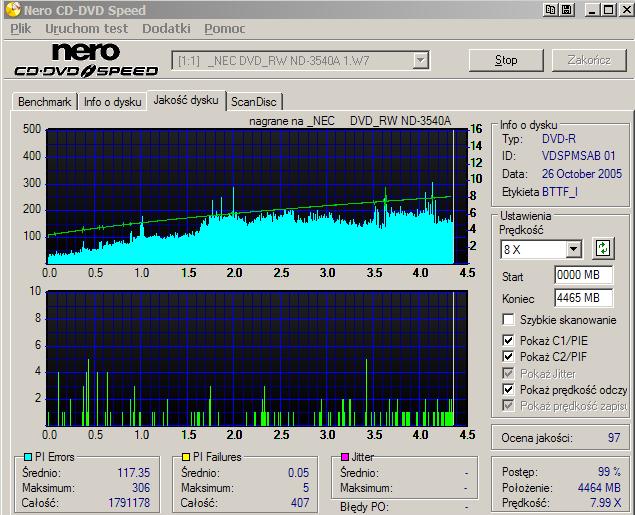Image resolution: width=635 pixels, height=515 pixels.
Task: Click the Zakończ button
Action: point(589,60)
